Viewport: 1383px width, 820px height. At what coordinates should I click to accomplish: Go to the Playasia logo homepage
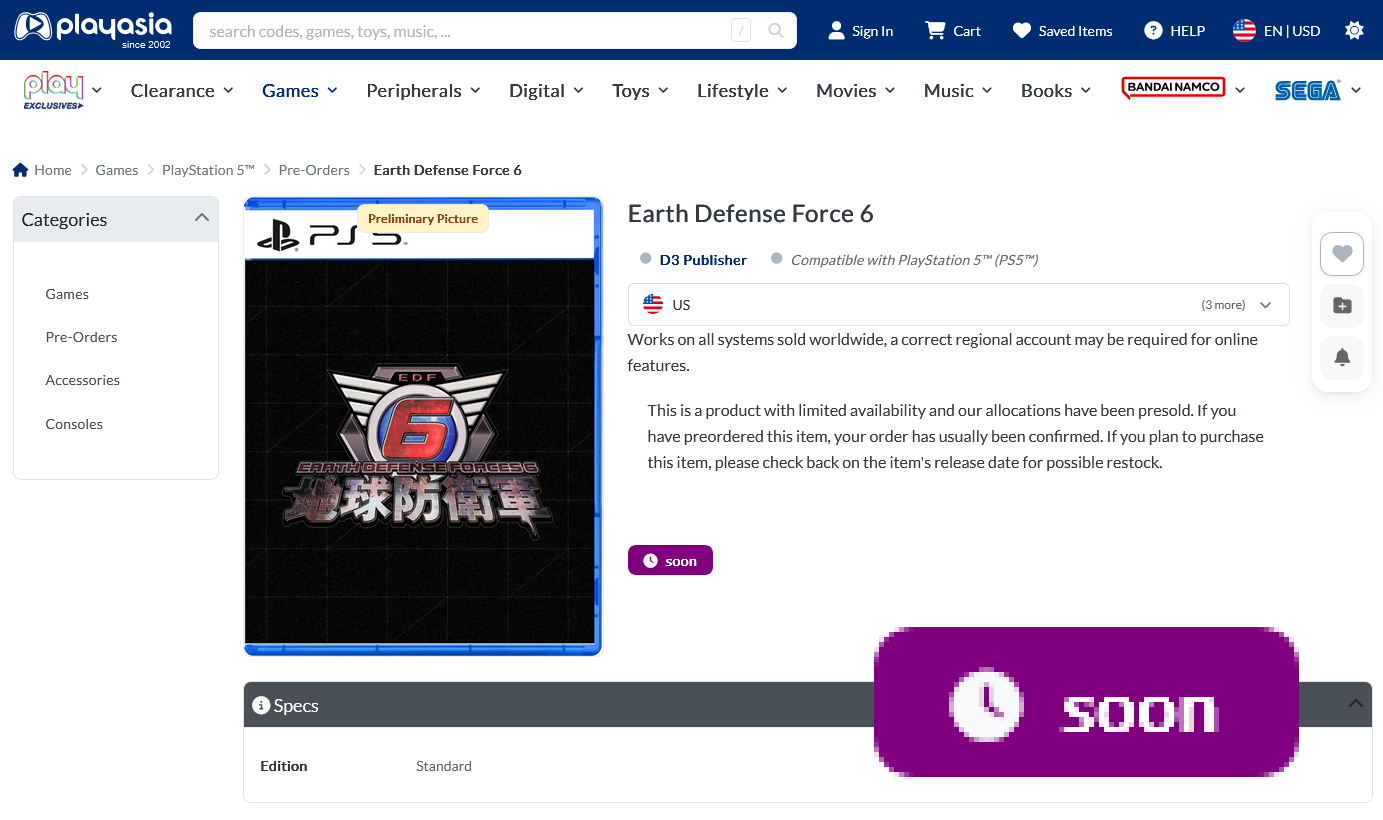(x=93, y=30)
